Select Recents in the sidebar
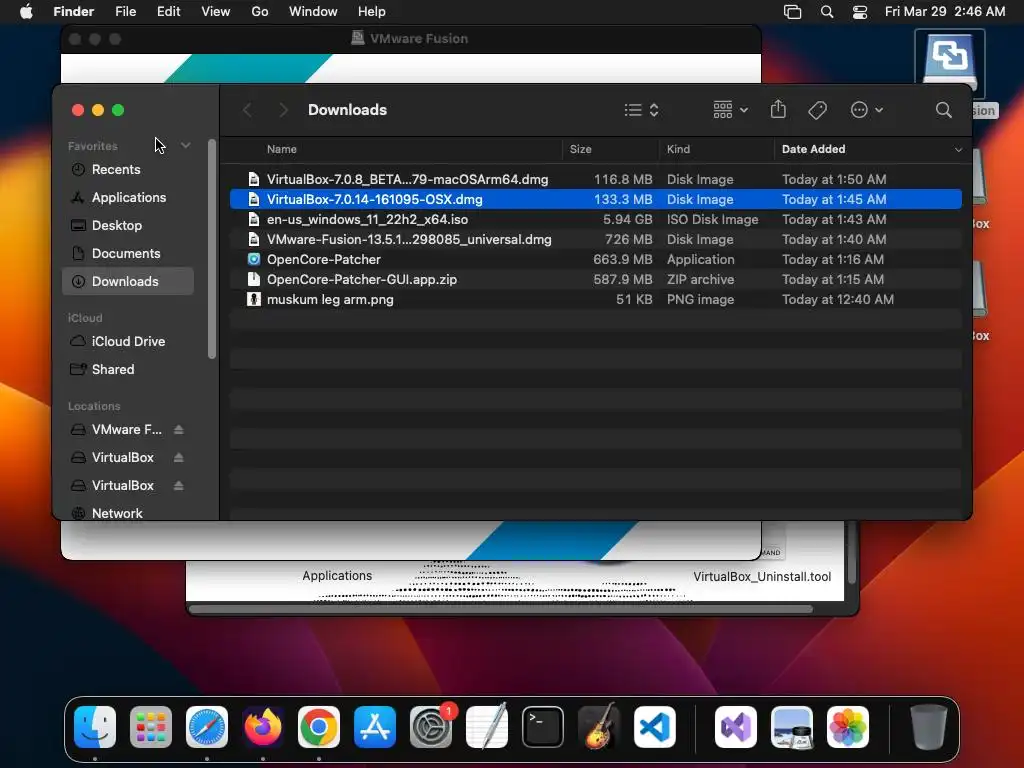Image resolution: width=1024 pixels, height=768 pixels. (x=129, y=169)
